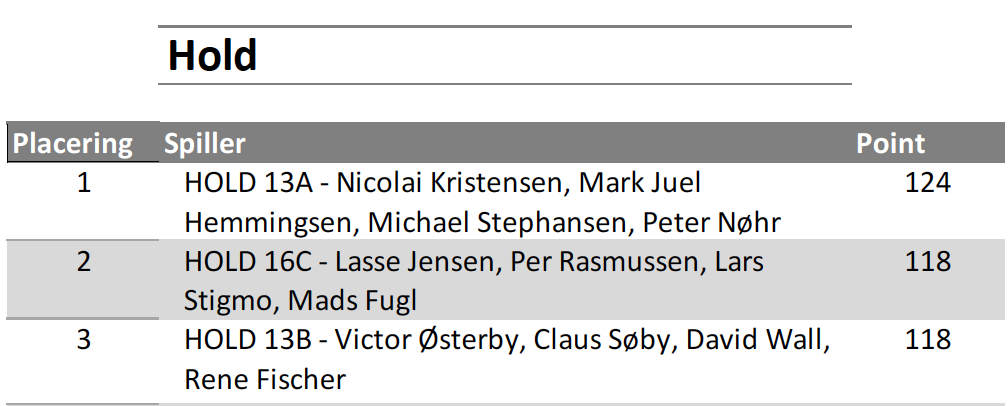Viewport: 1008px width, 406px height.
Task: Click the name Mads Fugl
Action: 352,301
